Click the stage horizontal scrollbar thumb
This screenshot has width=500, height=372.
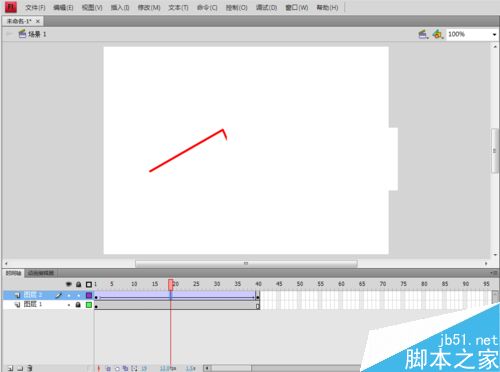click(x=246, y=264)
